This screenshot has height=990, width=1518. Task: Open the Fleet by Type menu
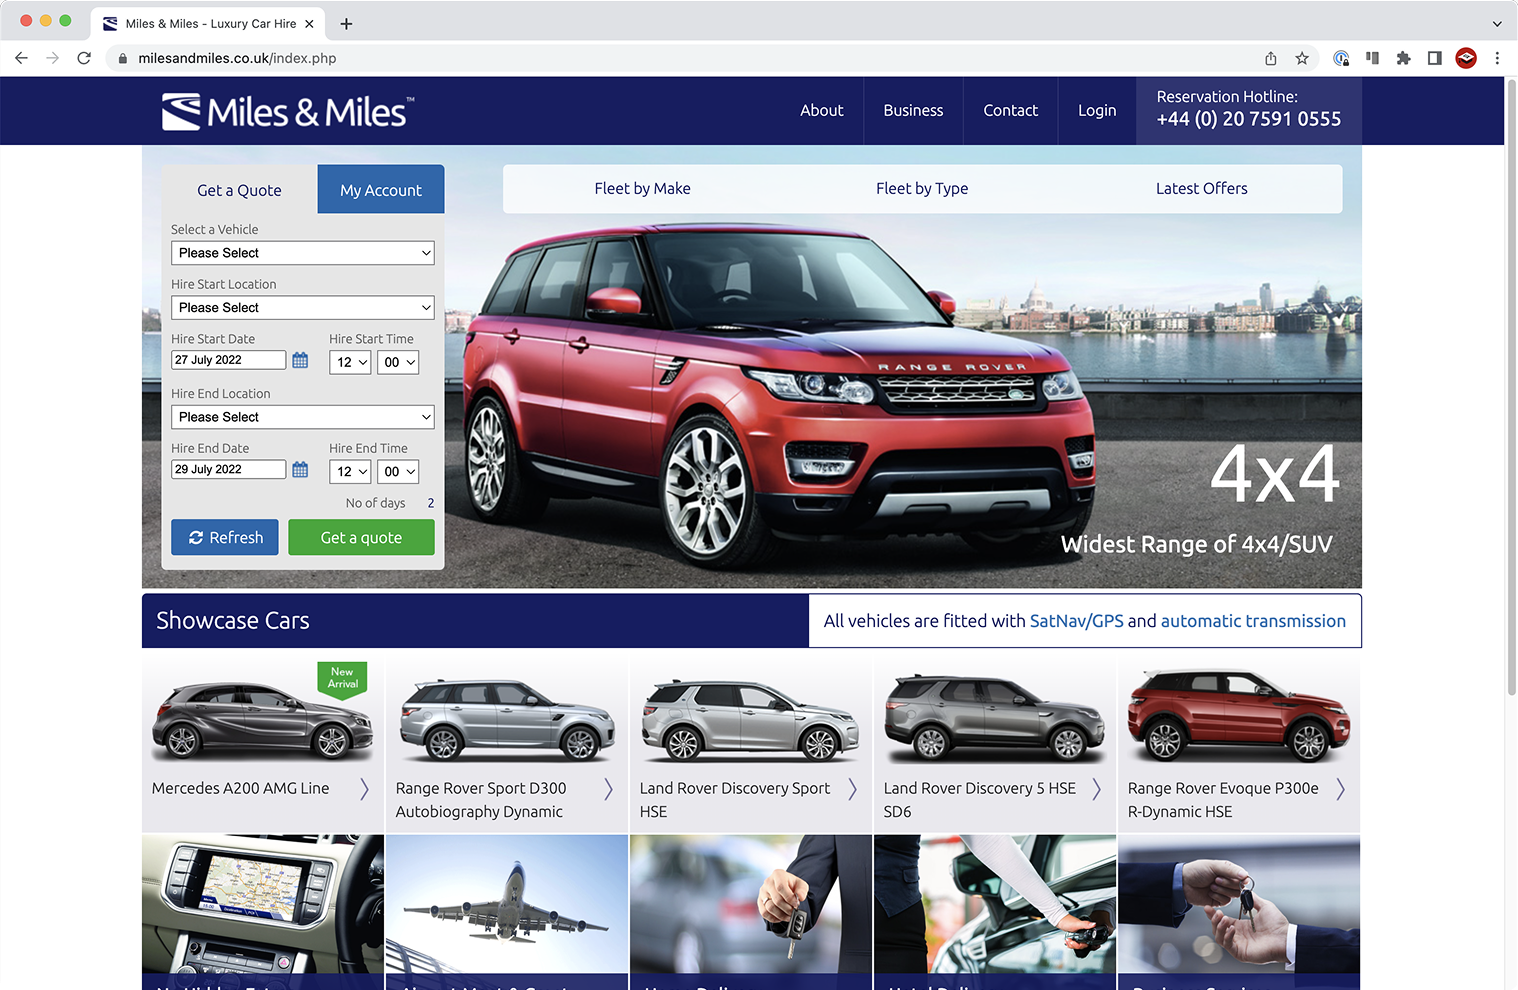point(922,188)
